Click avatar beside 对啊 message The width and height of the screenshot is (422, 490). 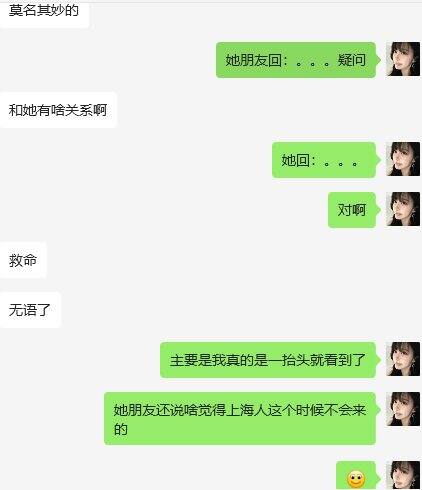pos(403,209)
